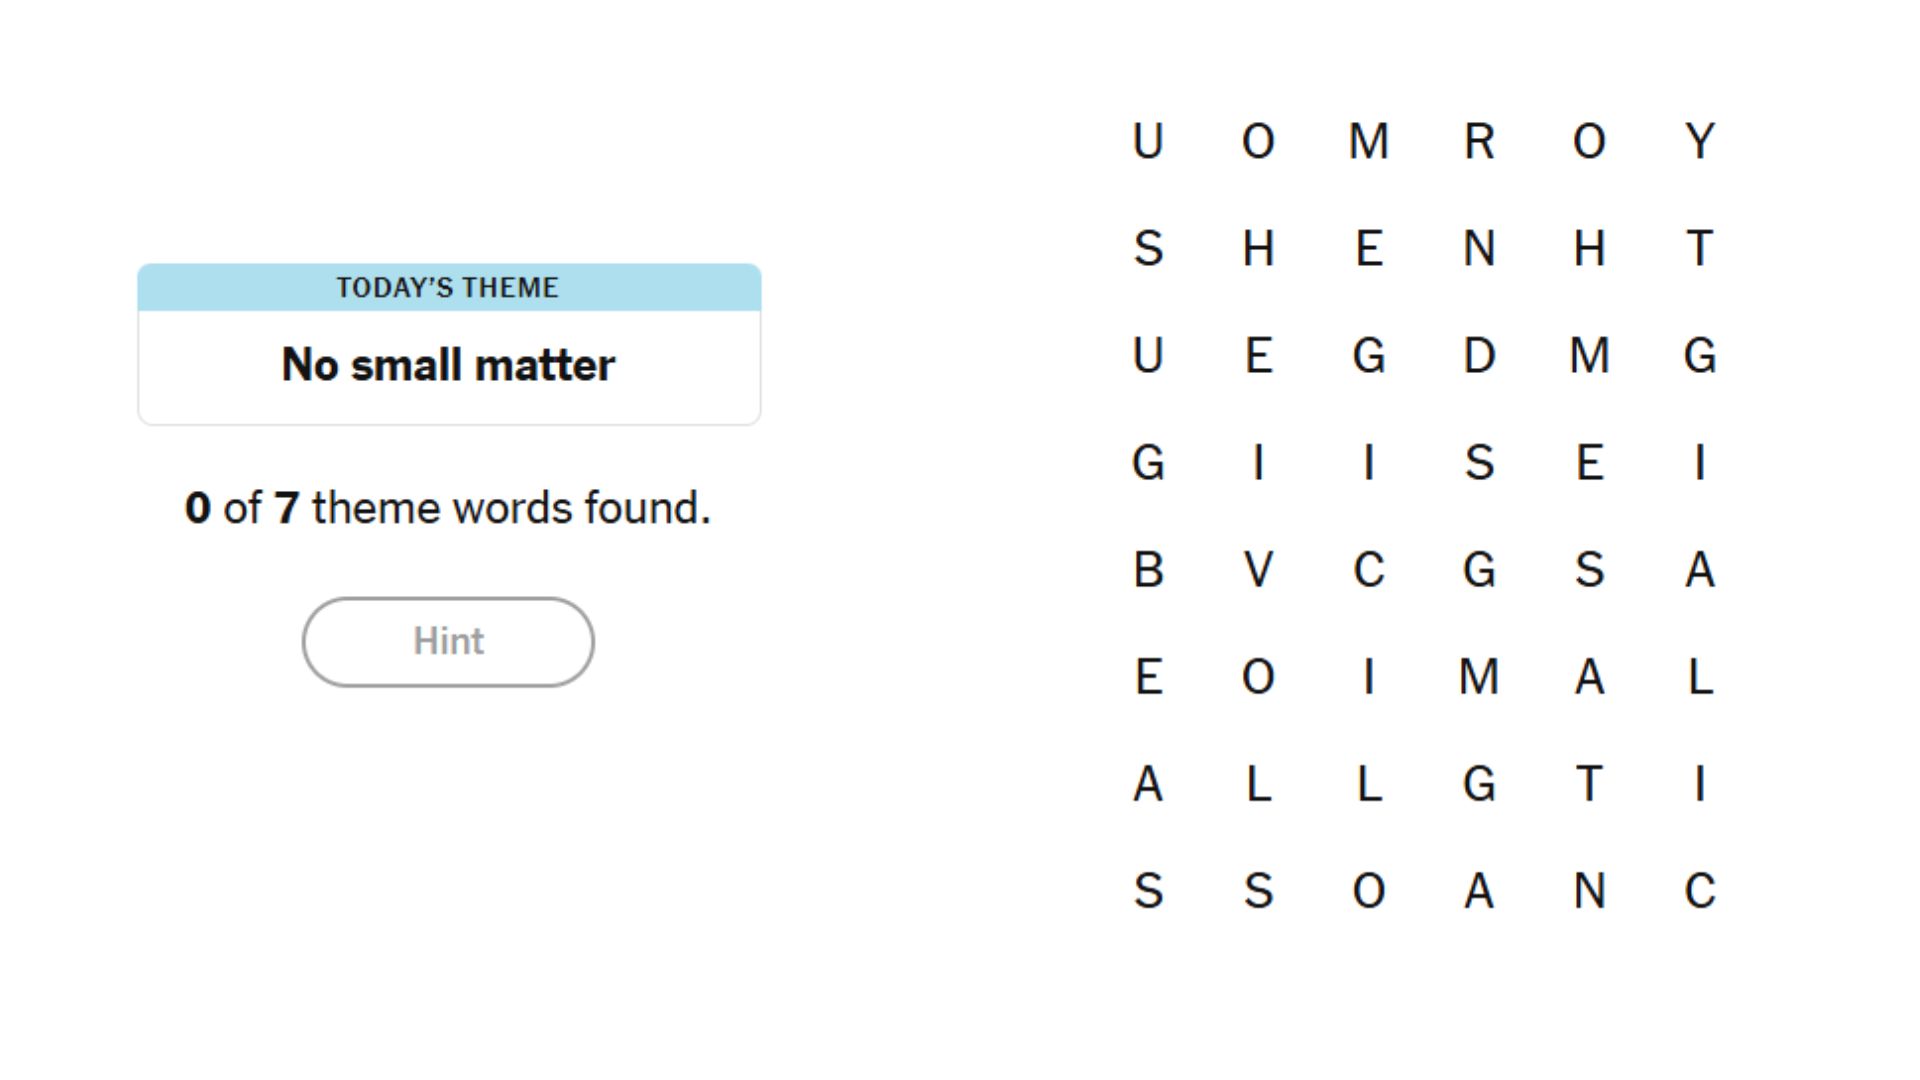Tap the M in the top row
Screen dimensions: 1920x1080
[1369, 141]
